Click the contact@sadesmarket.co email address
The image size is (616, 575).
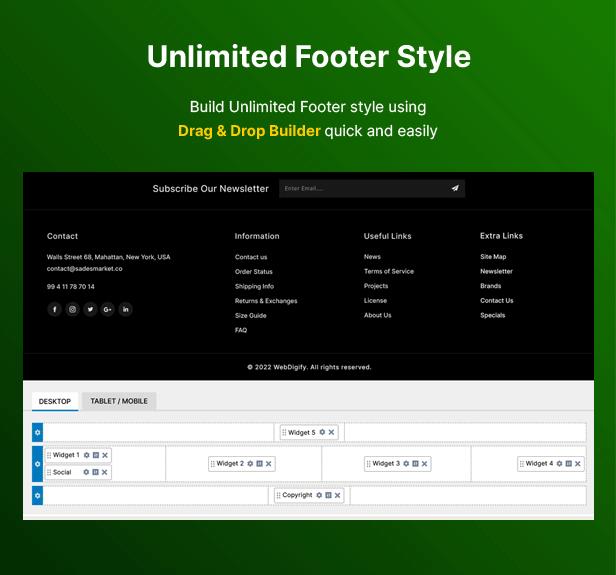coord(84,269)
